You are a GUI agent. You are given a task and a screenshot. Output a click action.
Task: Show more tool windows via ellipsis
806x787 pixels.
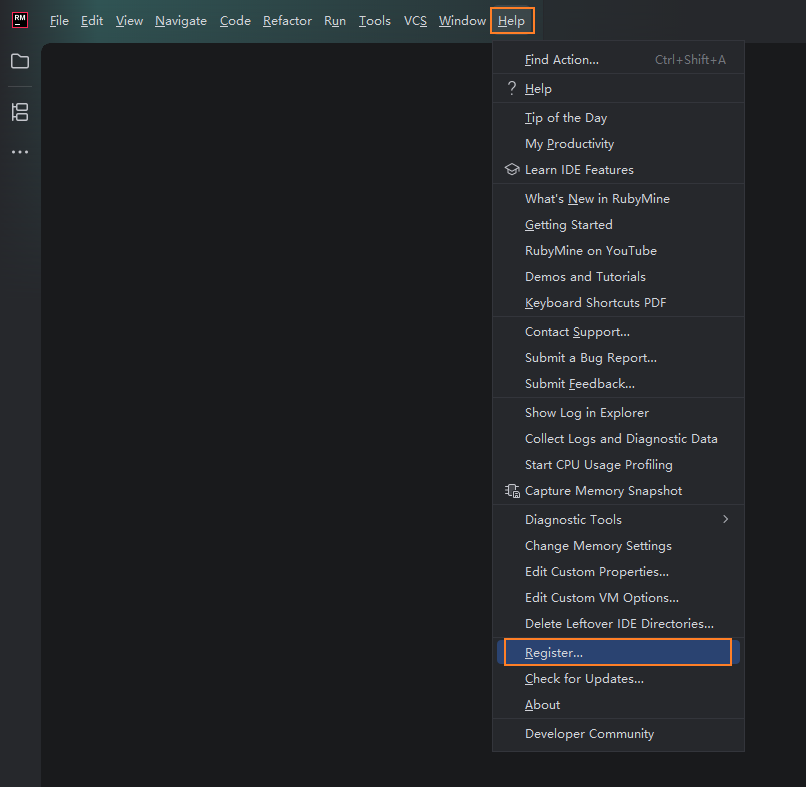20,152
